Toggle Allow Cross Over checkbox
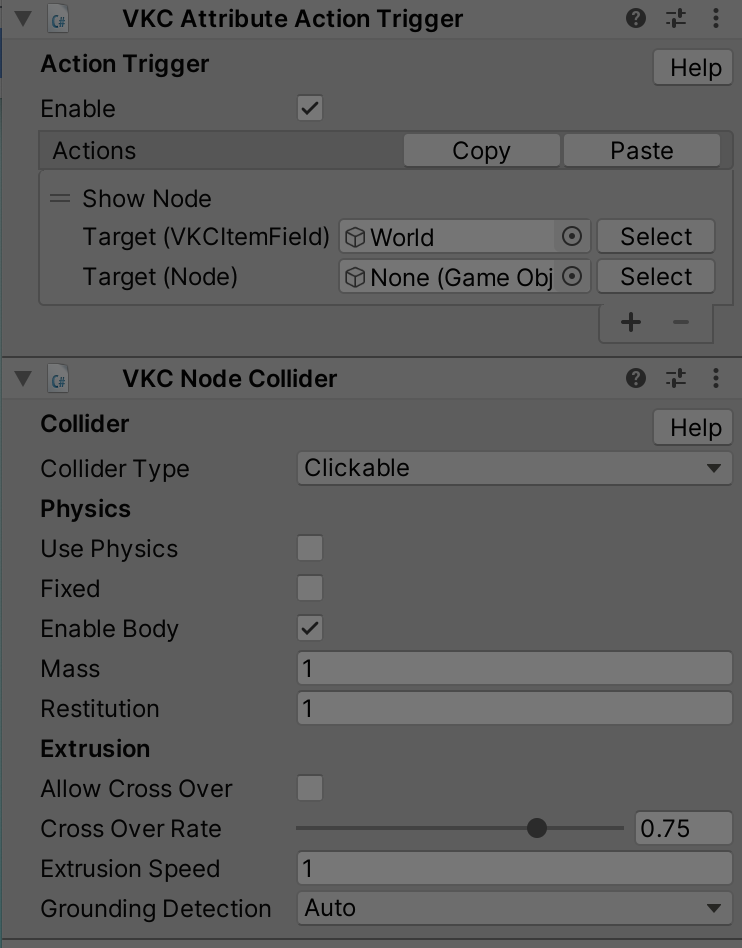The image size is (742, 948). pos(310,788)
